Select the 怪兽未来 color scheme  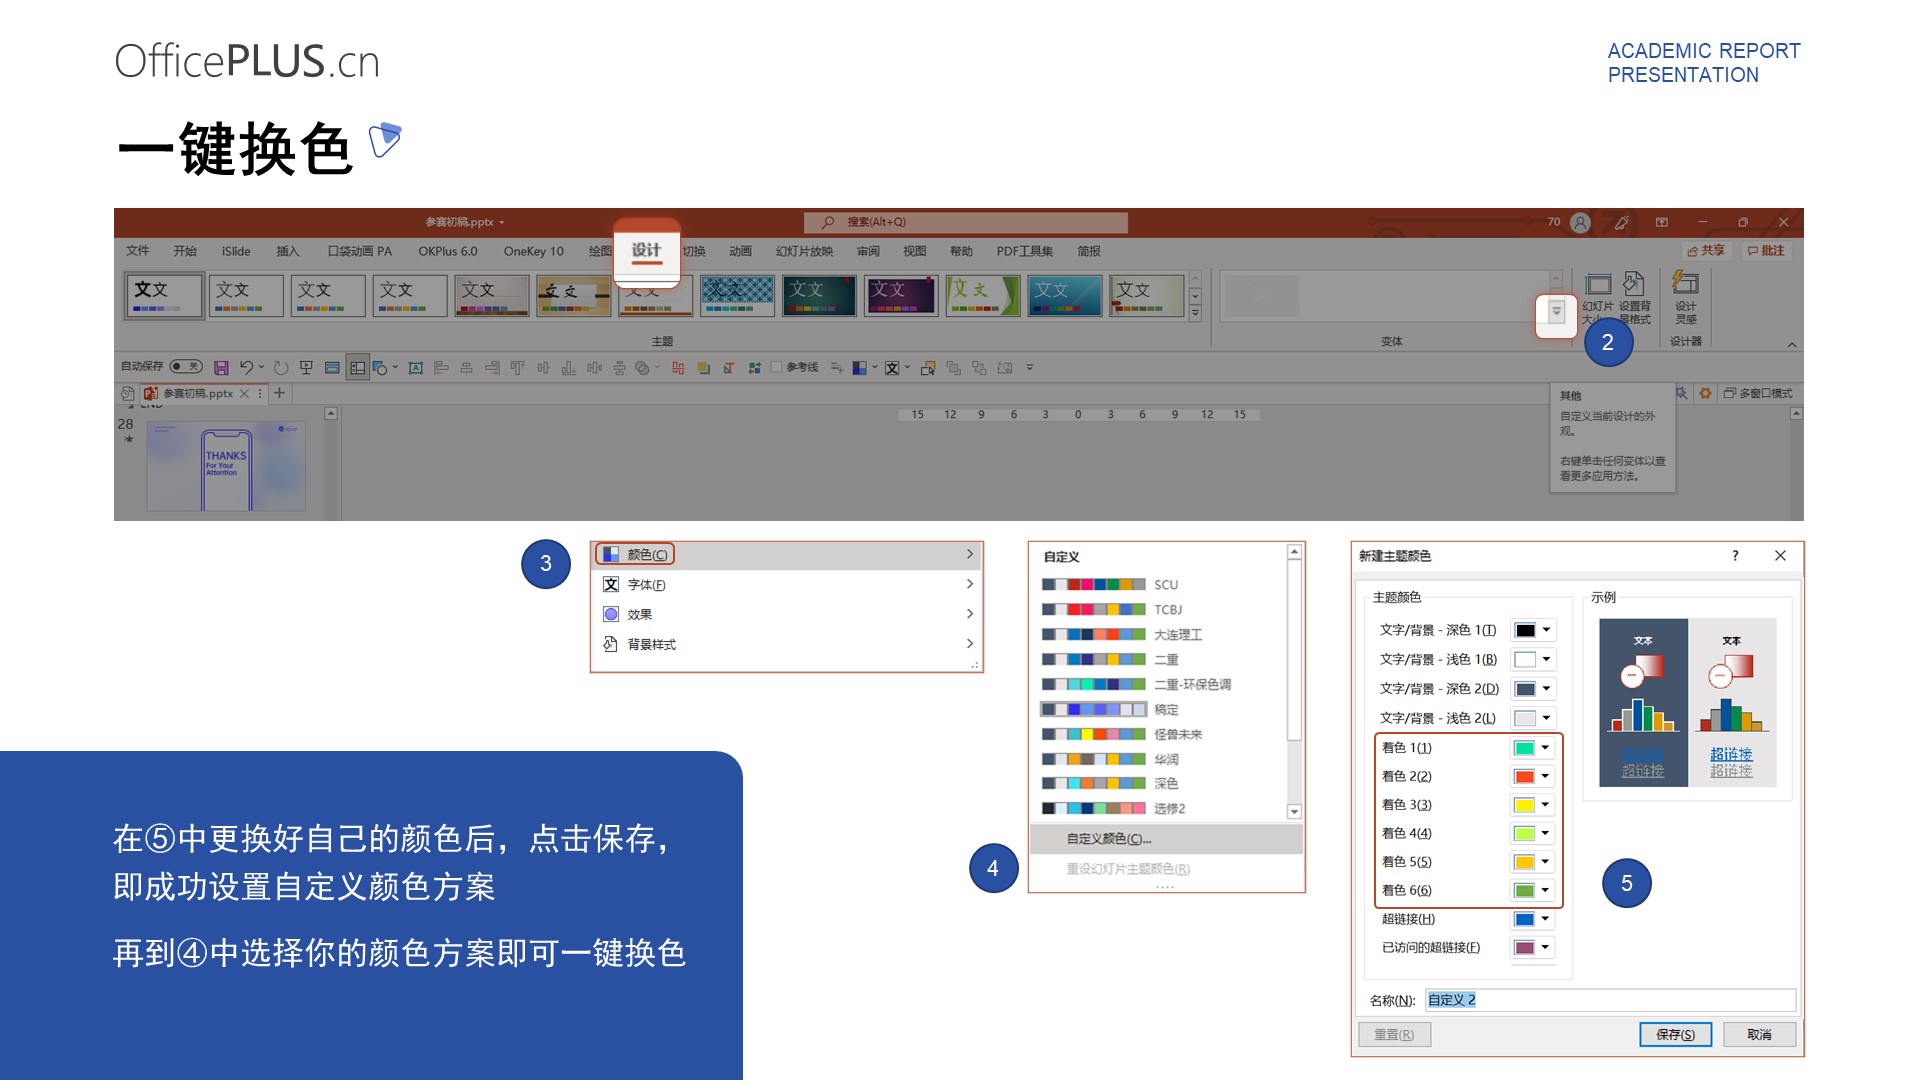click(x=1122, y=734)
